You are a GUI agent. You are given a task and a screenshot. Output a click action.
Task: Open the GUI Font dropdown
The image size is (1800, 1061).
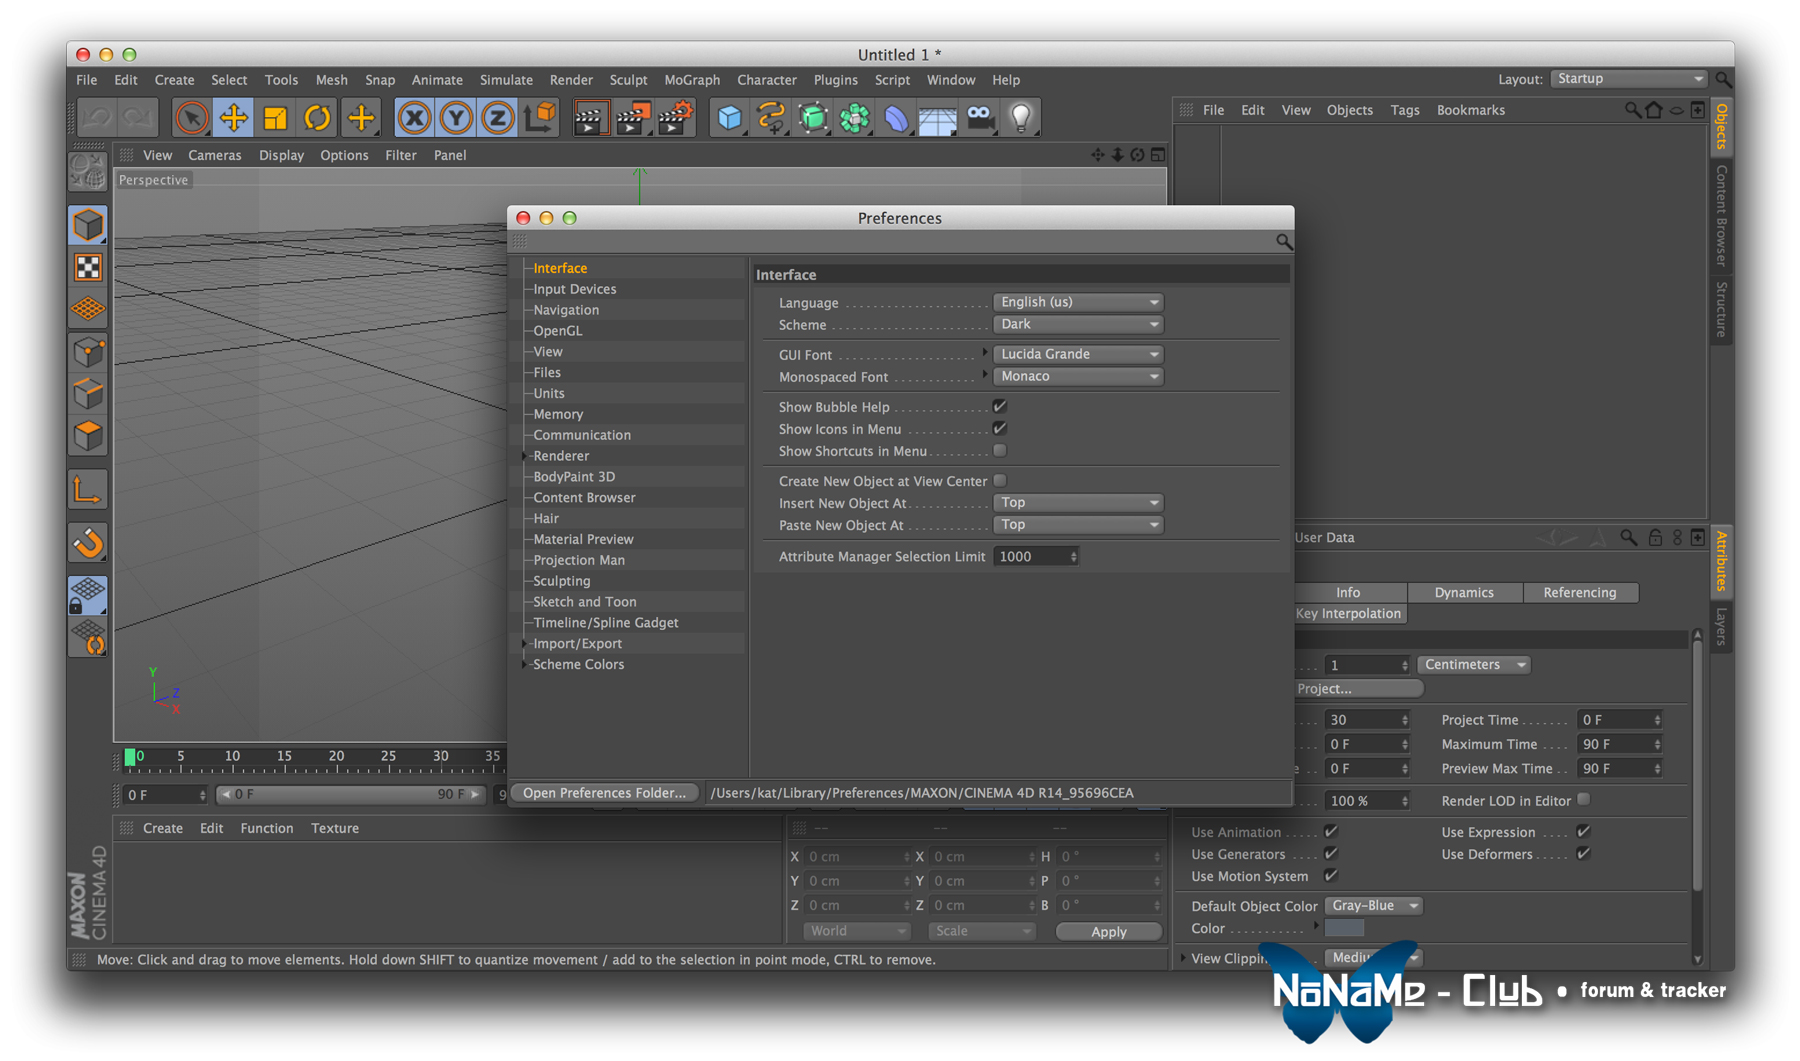pos(1078,354)
